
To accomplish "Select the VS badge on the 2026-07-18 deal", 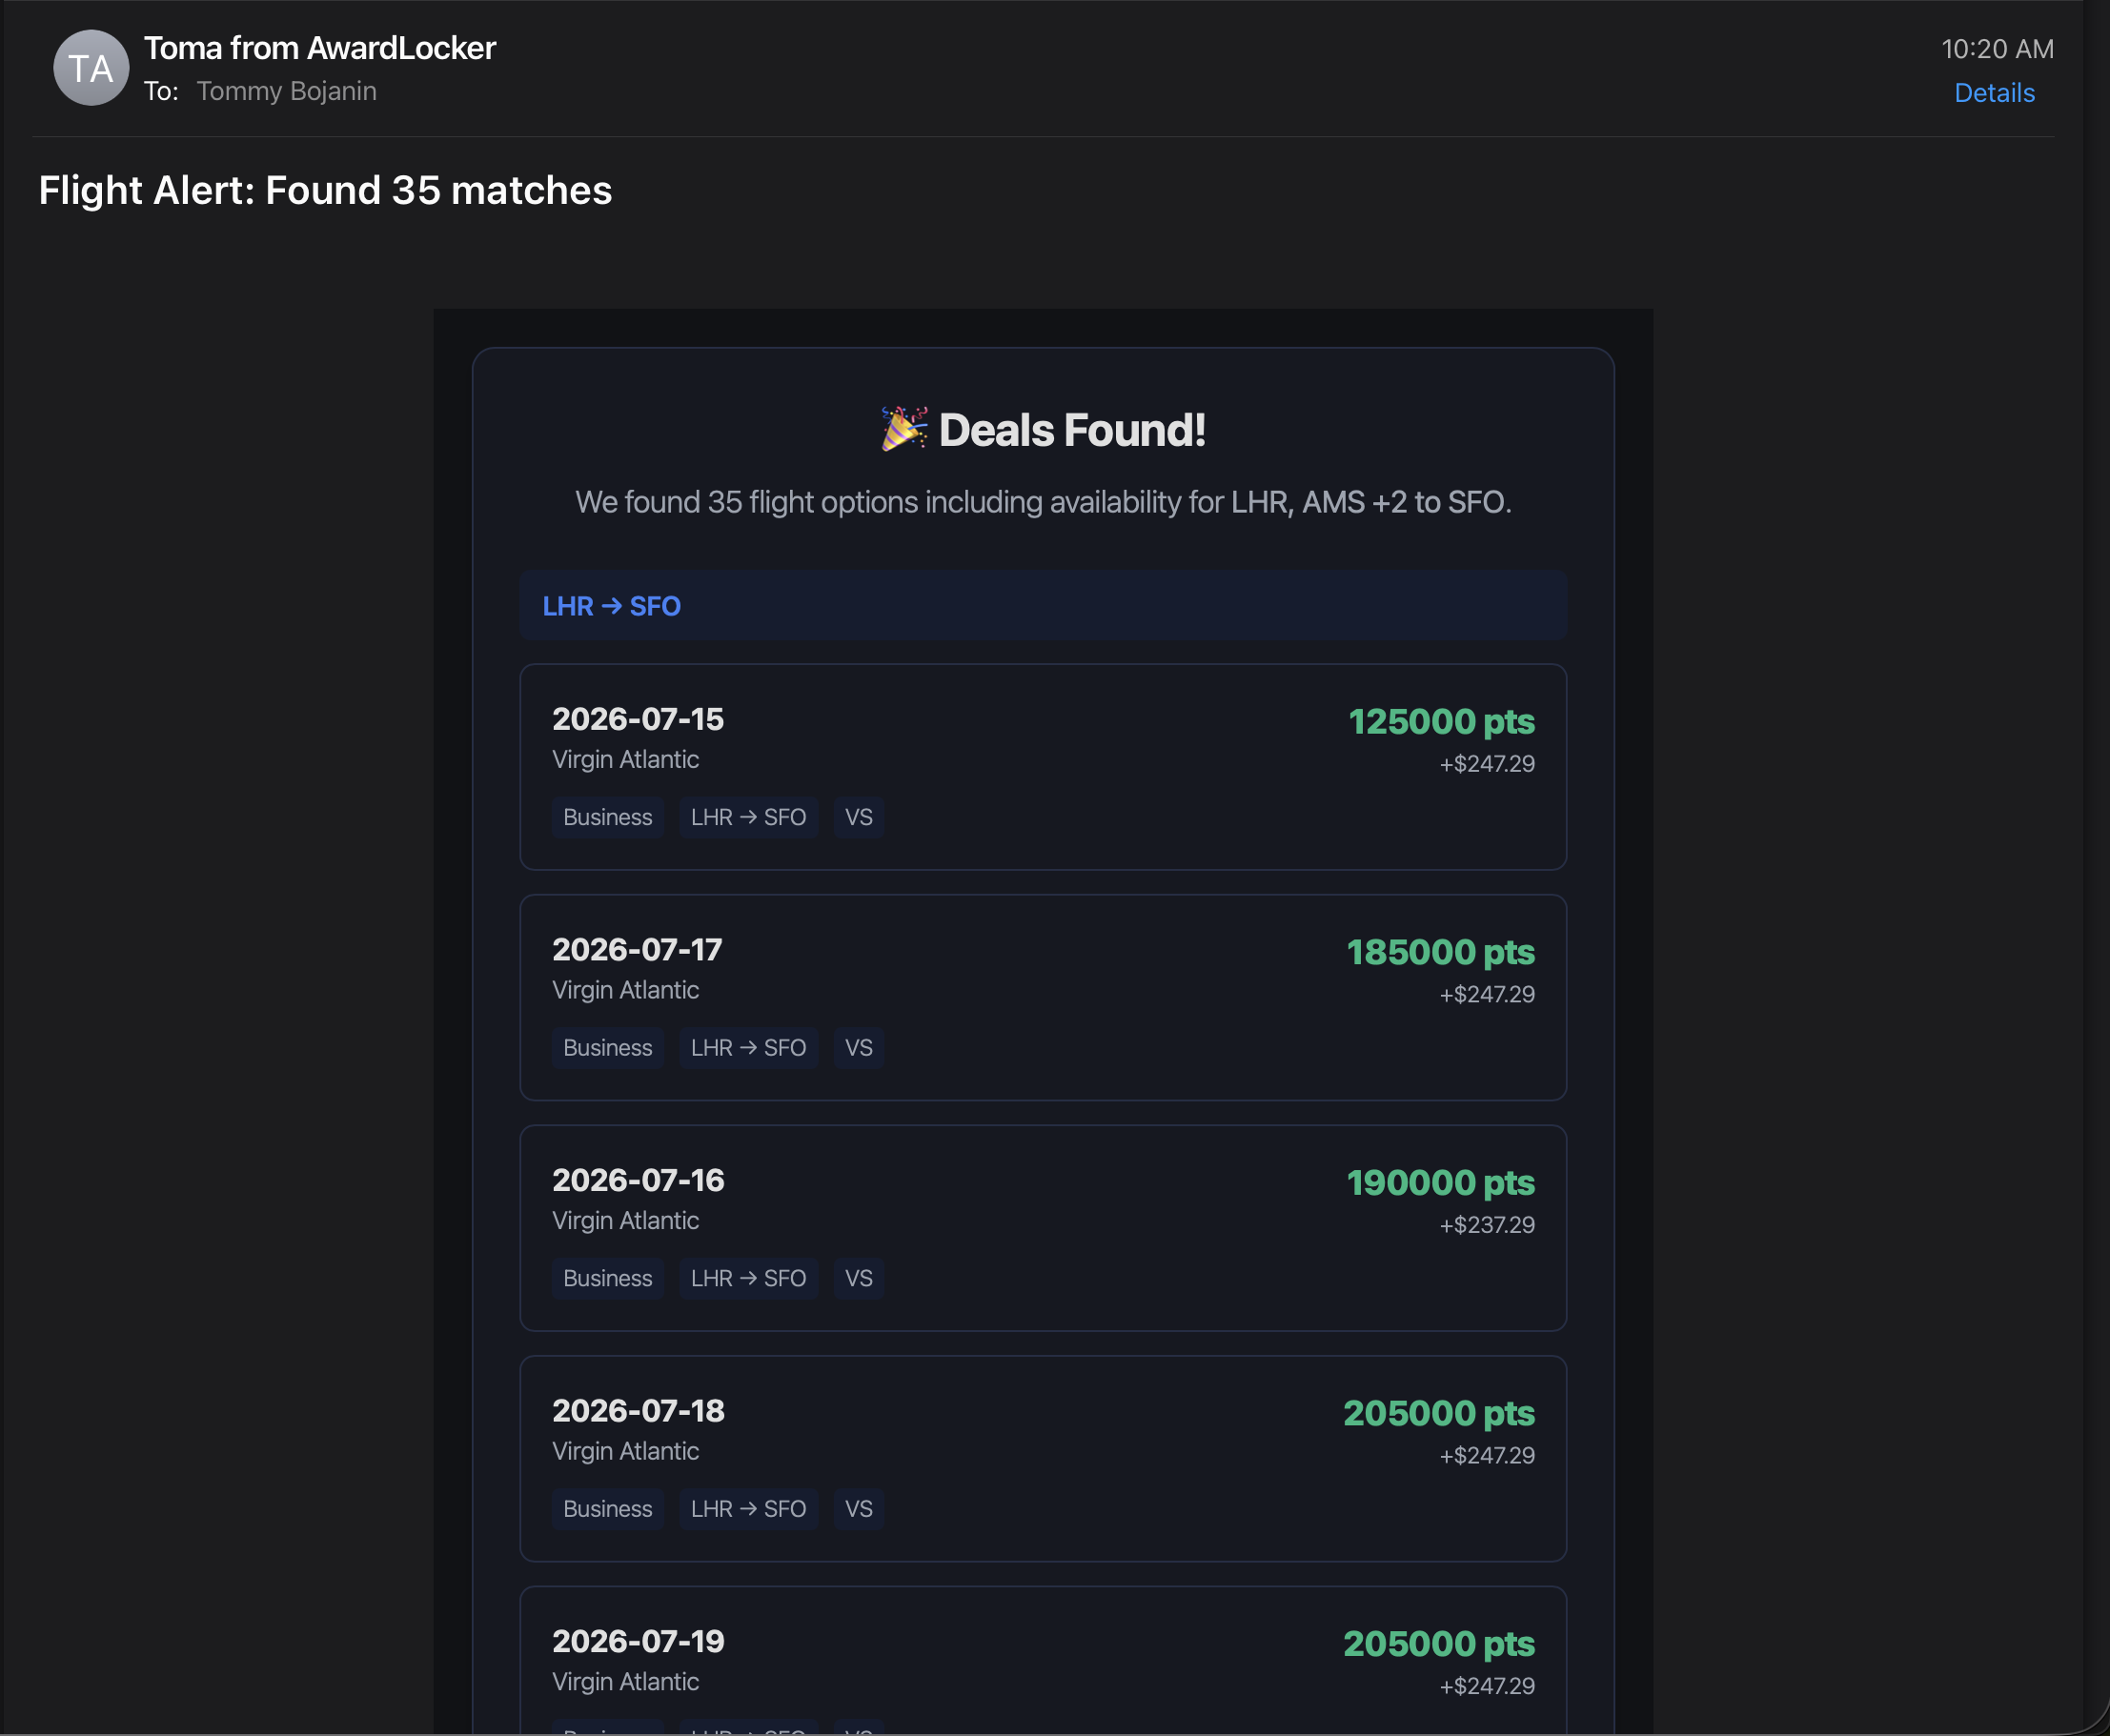I will (x=858, y=1509).
